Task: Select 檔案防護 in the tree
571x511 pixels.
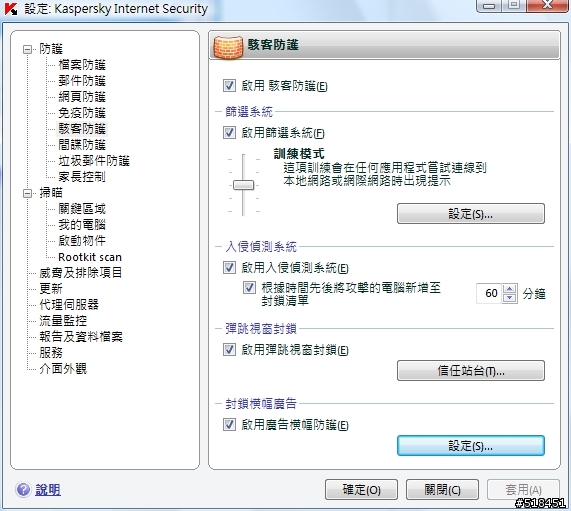Action: (x=82, y=65)
